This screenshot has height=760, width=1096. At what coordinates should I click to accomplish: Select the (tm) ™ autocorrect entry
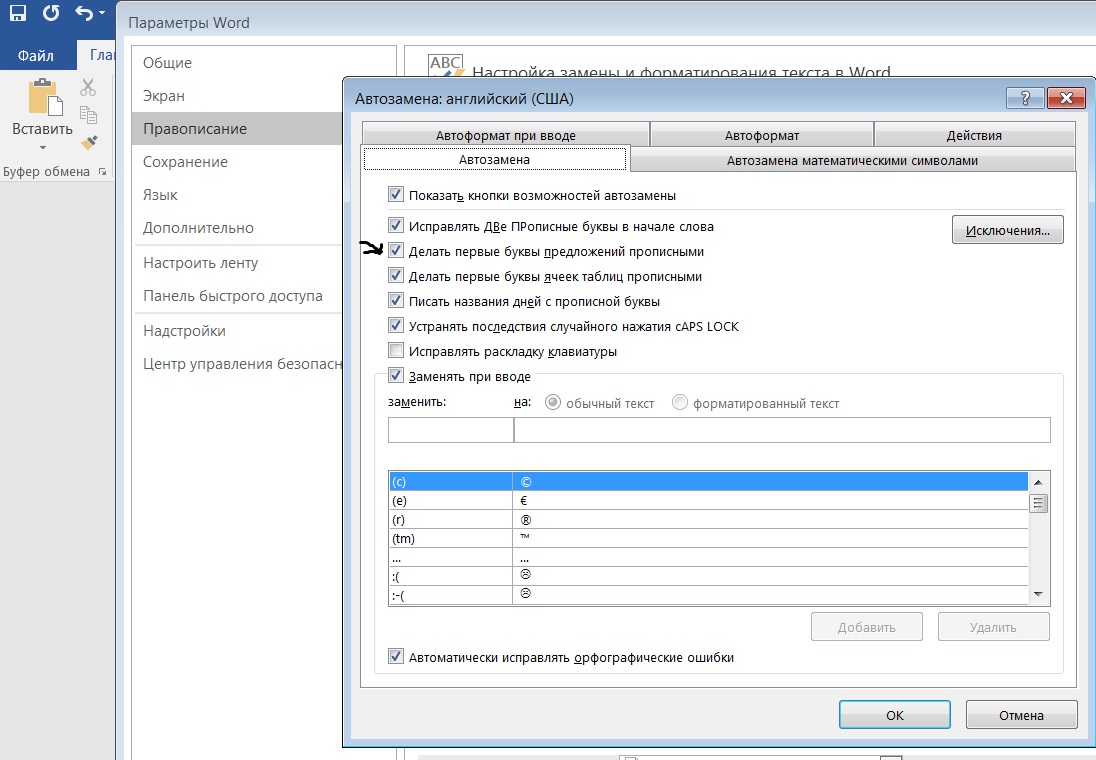pos(708,538)
